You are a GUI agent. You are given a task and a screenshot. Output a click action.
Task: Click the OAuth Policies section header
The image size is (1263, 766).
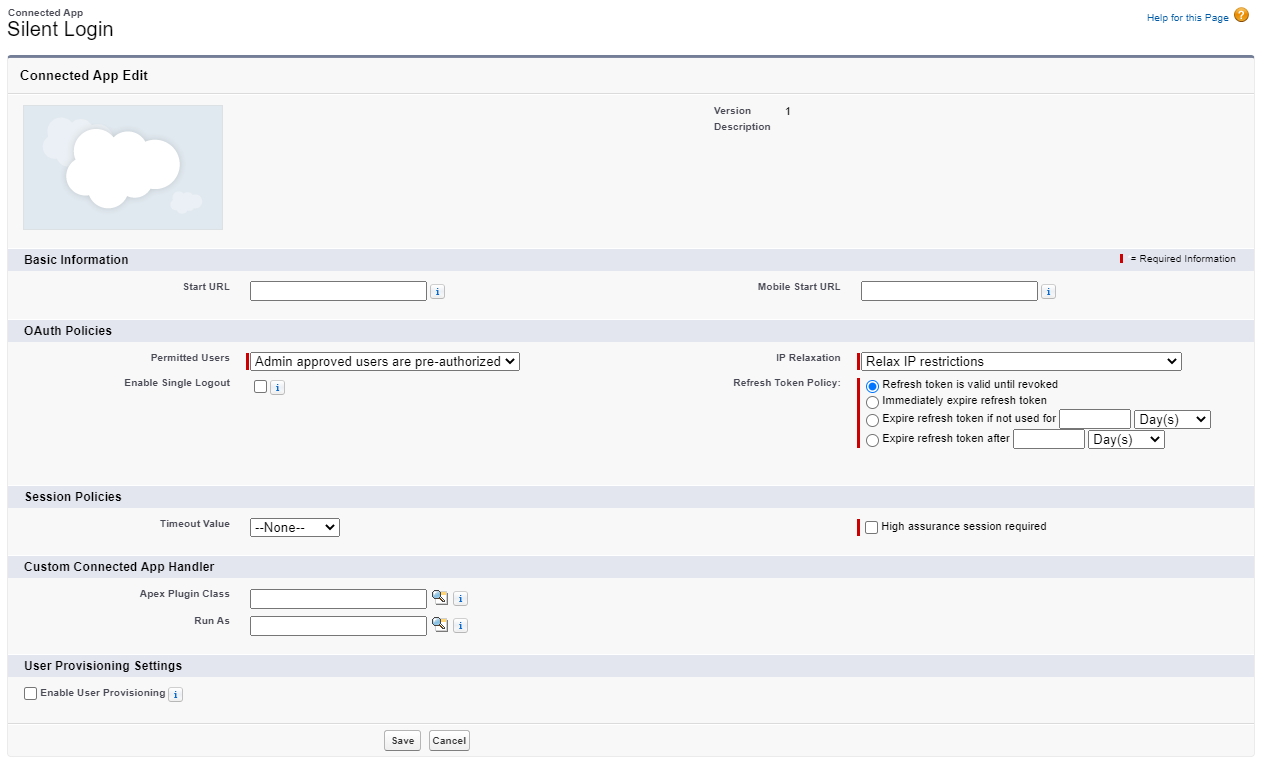(68, 331)
